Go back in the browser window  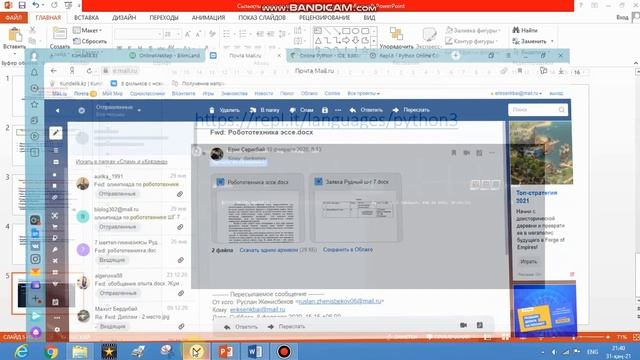click(x=53, y=71)
